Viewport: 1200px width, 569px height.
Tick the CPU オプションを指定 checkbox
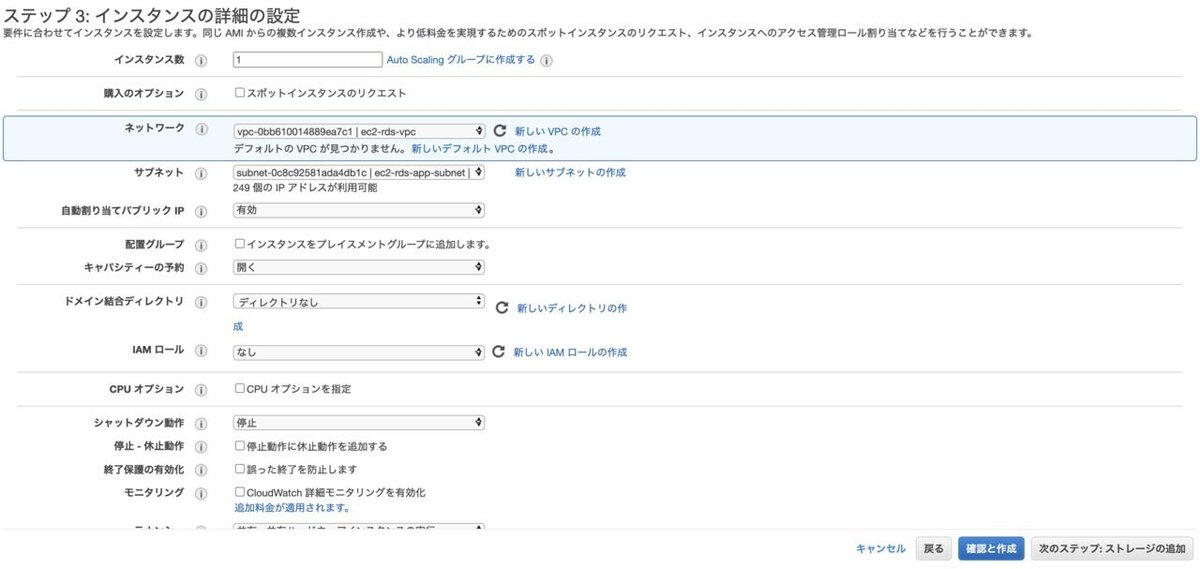[239, 388]
